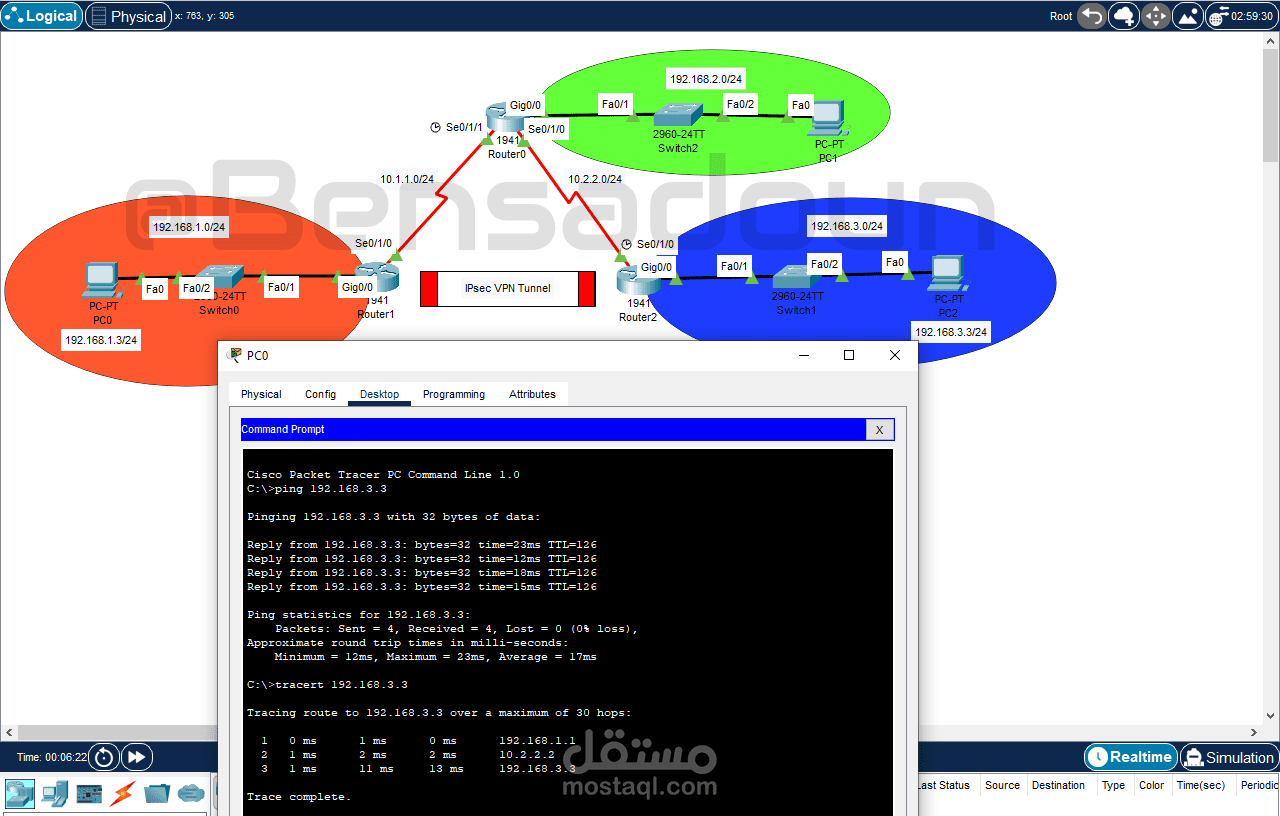Viewport: 1280px width, 816px height.
Task: Click the Last Status column header
Action: tap(944, 785)
